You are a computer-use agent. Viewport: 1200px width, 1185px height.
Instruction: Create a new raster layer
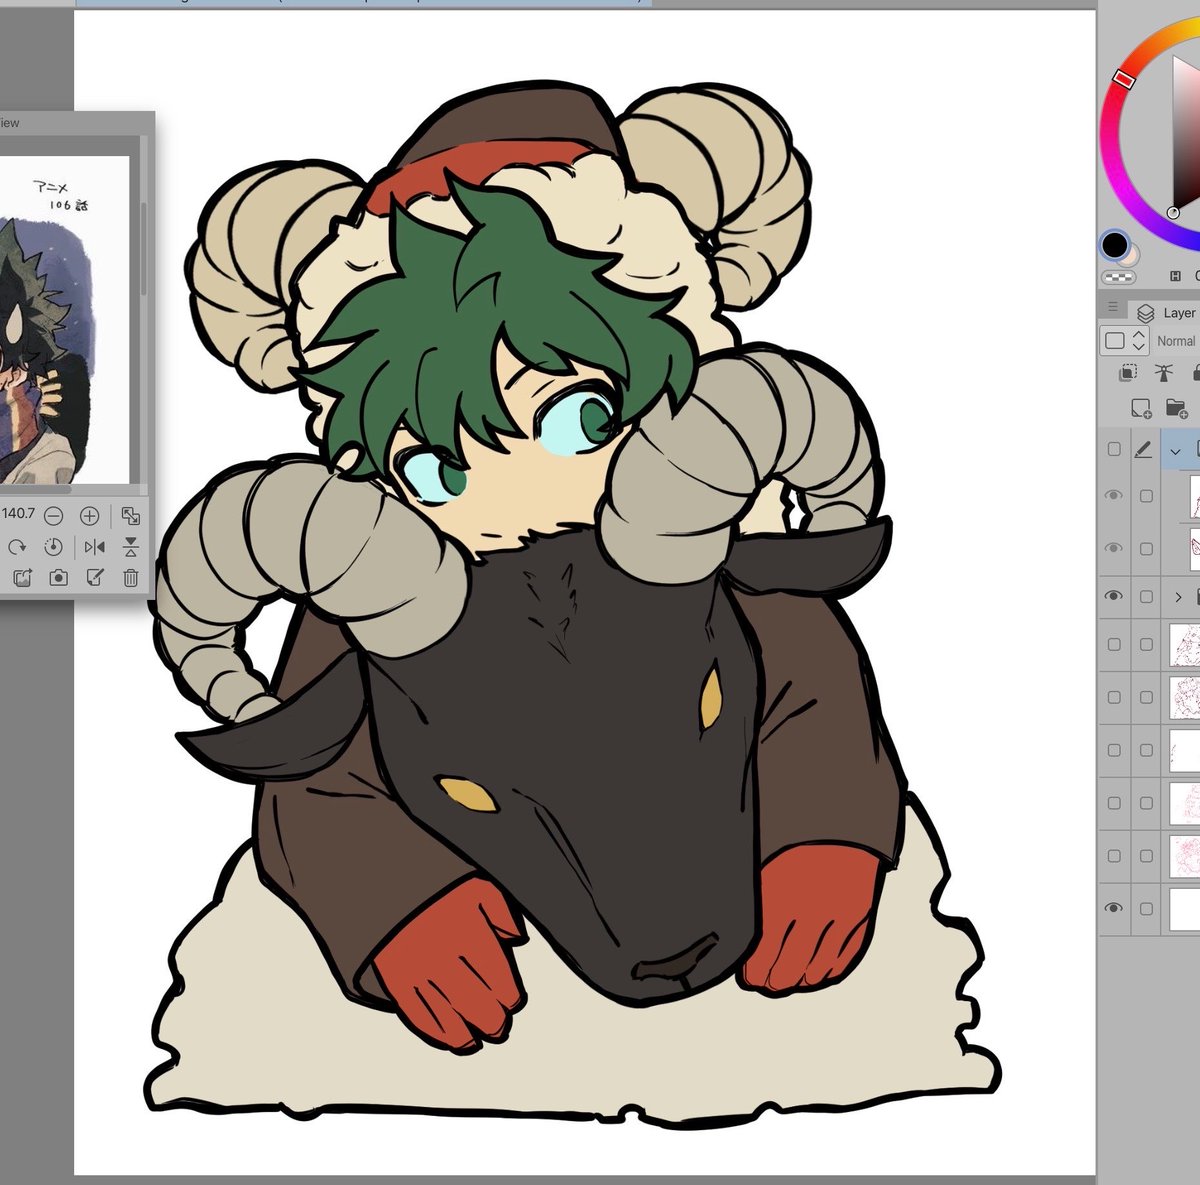(1141, 408)
